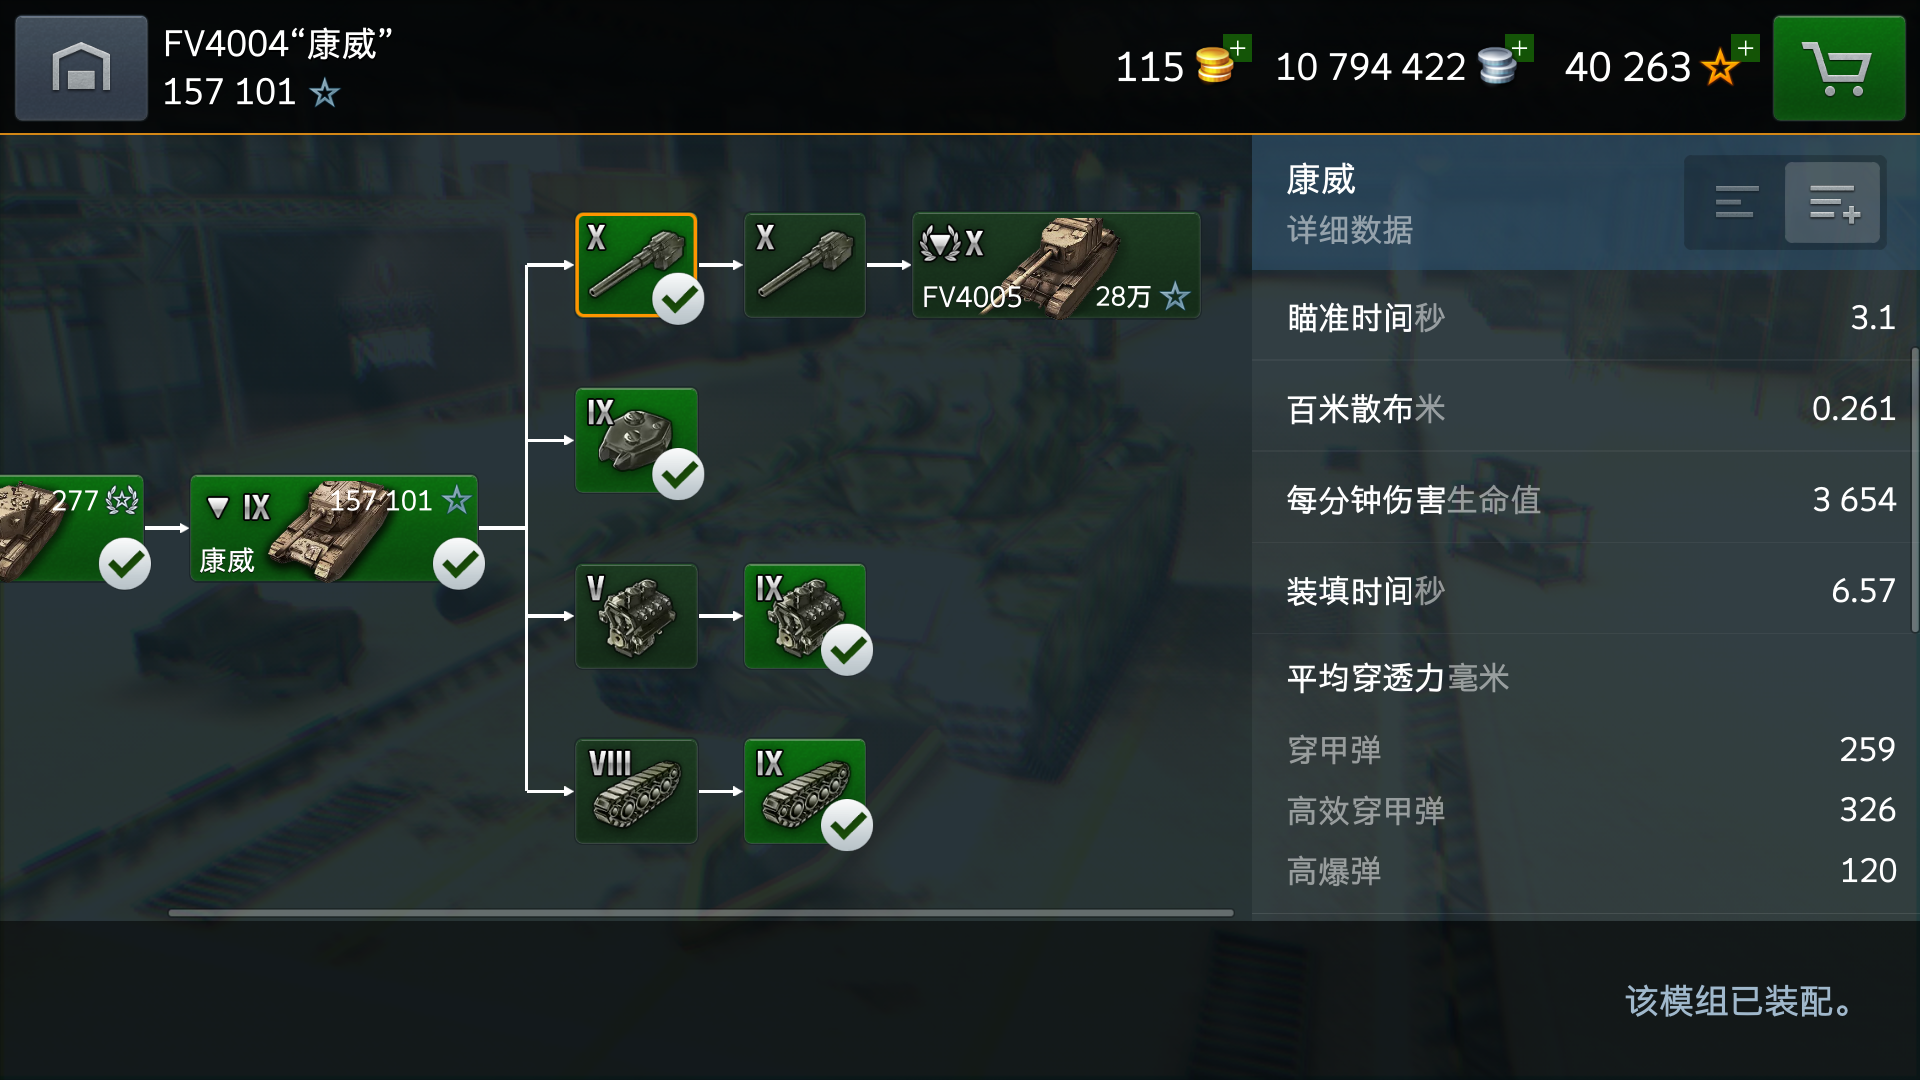Image resolution: width=1920 pixels, height=1080 pixels.
Task: Select the installed tier X gun module
Action: click(636, 265)
